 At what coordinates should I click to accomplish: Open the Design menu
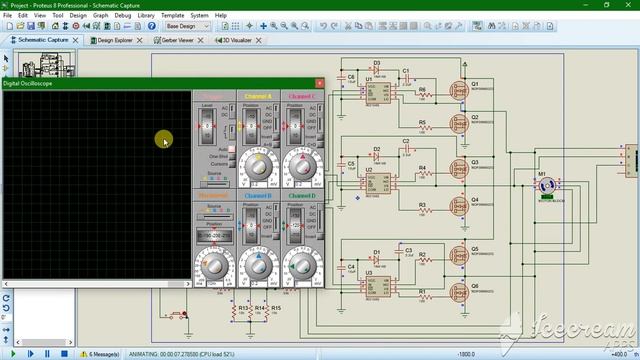[x=78, y=16]
